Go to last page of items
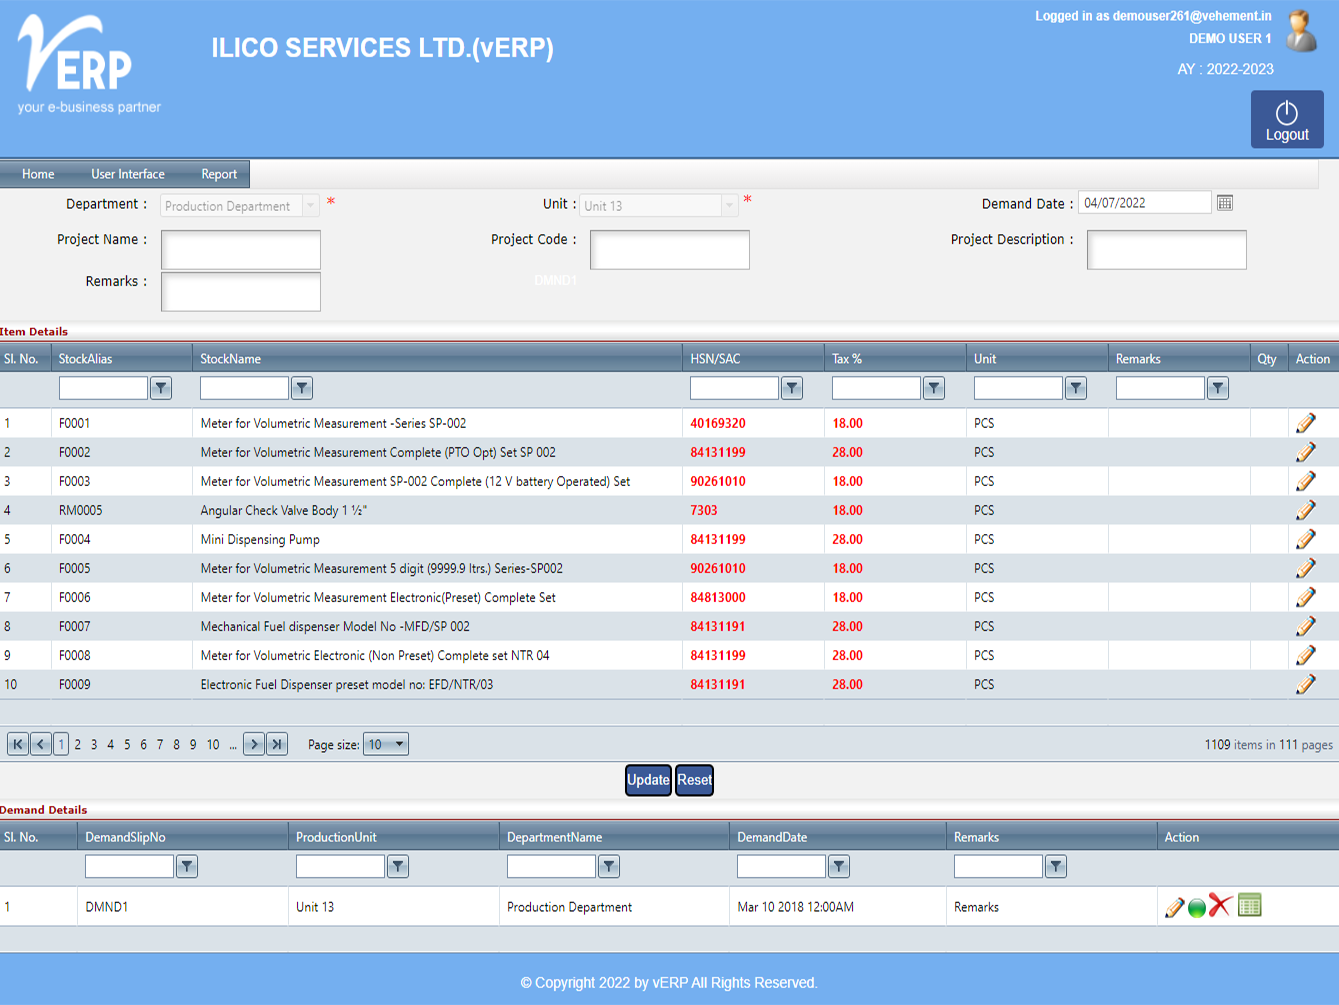Image resolution: width=1339 pixels, height=1005 pixels. pyautogui.click(x=277, y=744)
